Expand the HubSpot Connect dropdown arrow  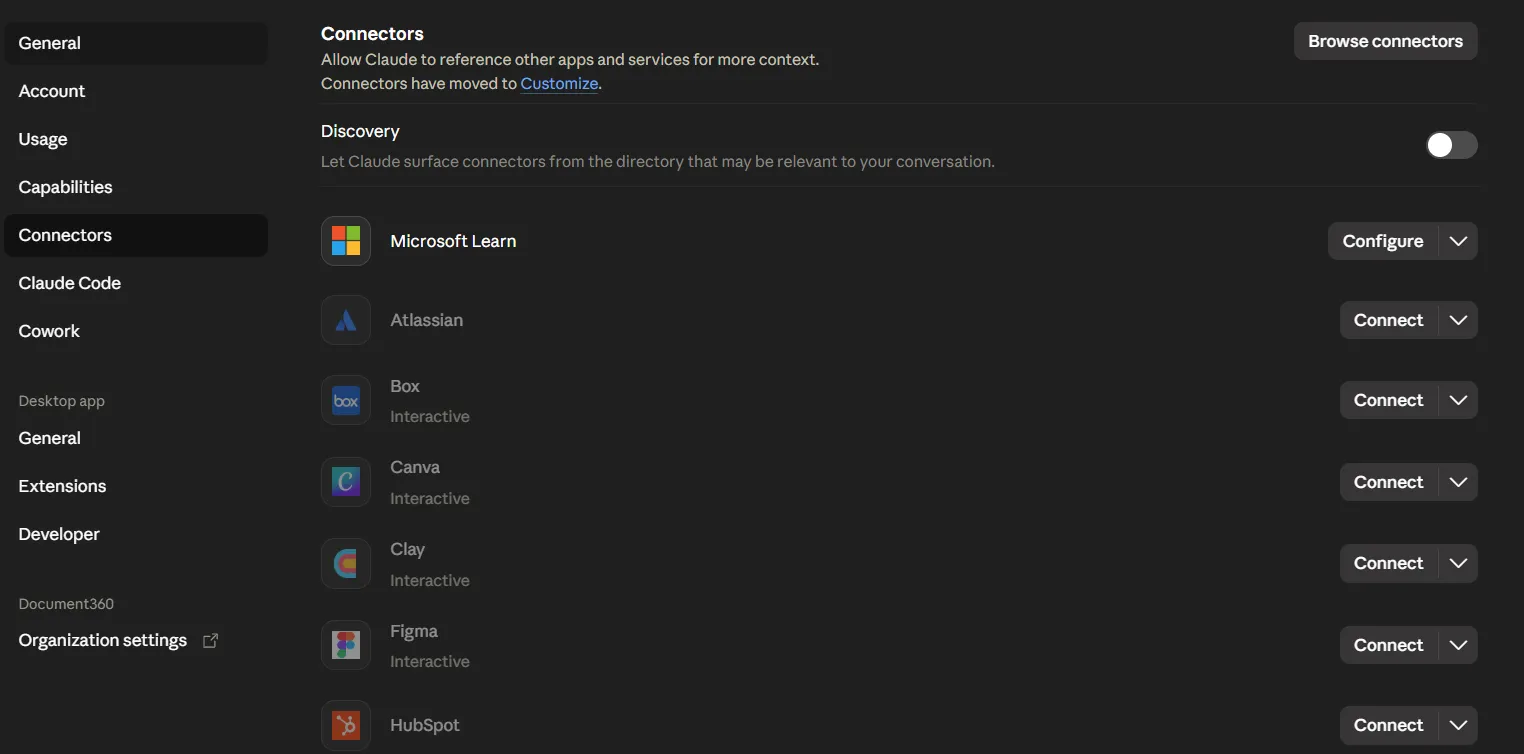tap(1458, 725)
